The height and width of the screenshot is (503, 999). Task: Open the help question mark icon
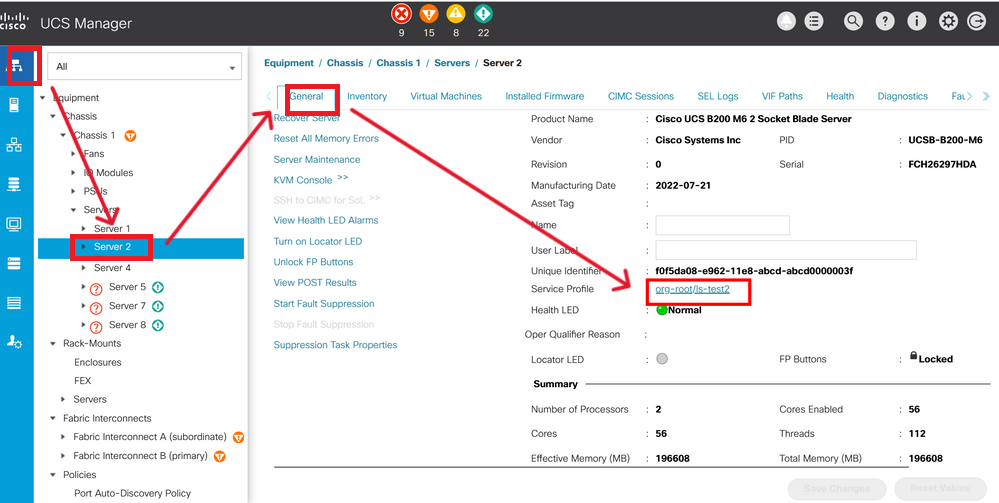885,22
